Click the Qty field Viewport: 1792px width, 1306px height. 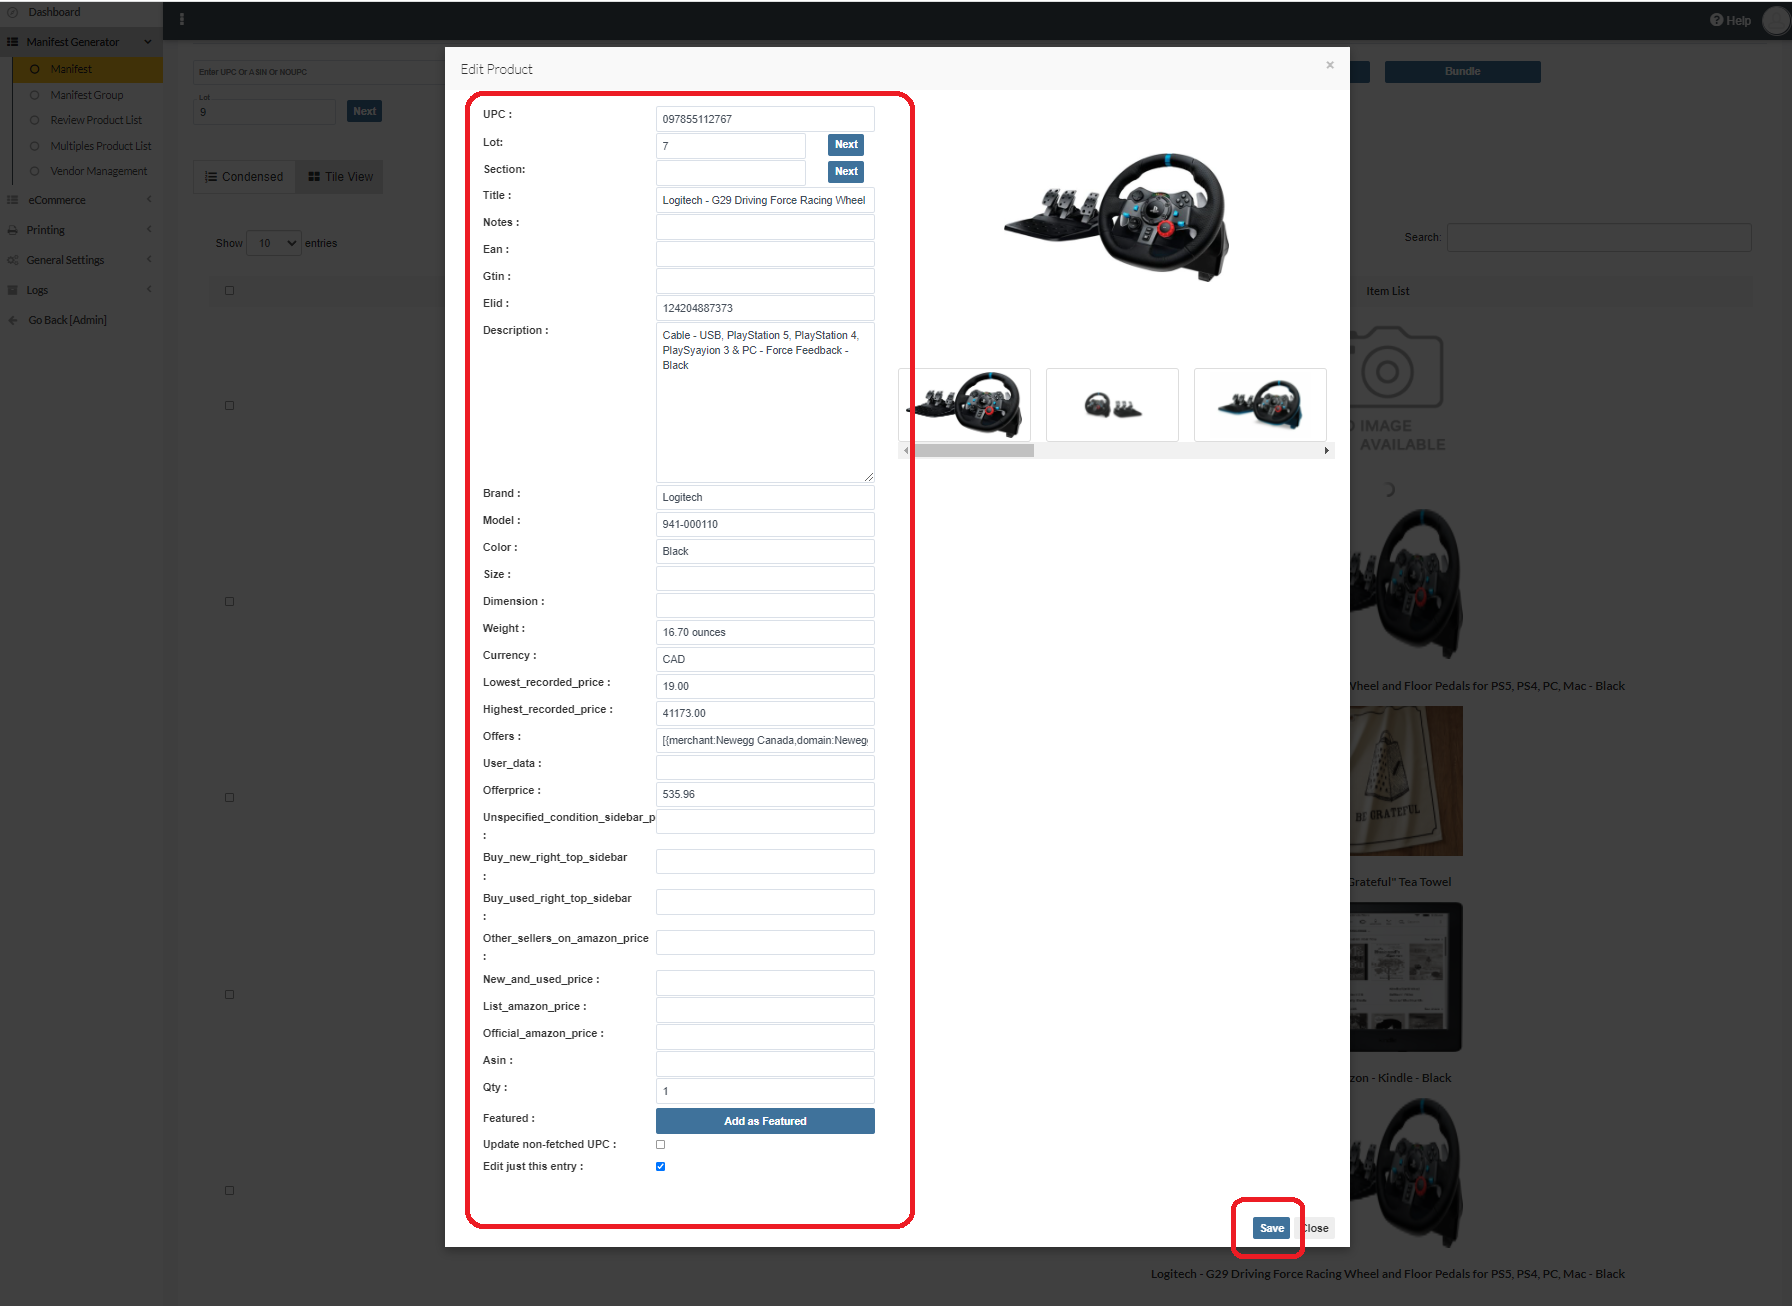coord(765,1091)
